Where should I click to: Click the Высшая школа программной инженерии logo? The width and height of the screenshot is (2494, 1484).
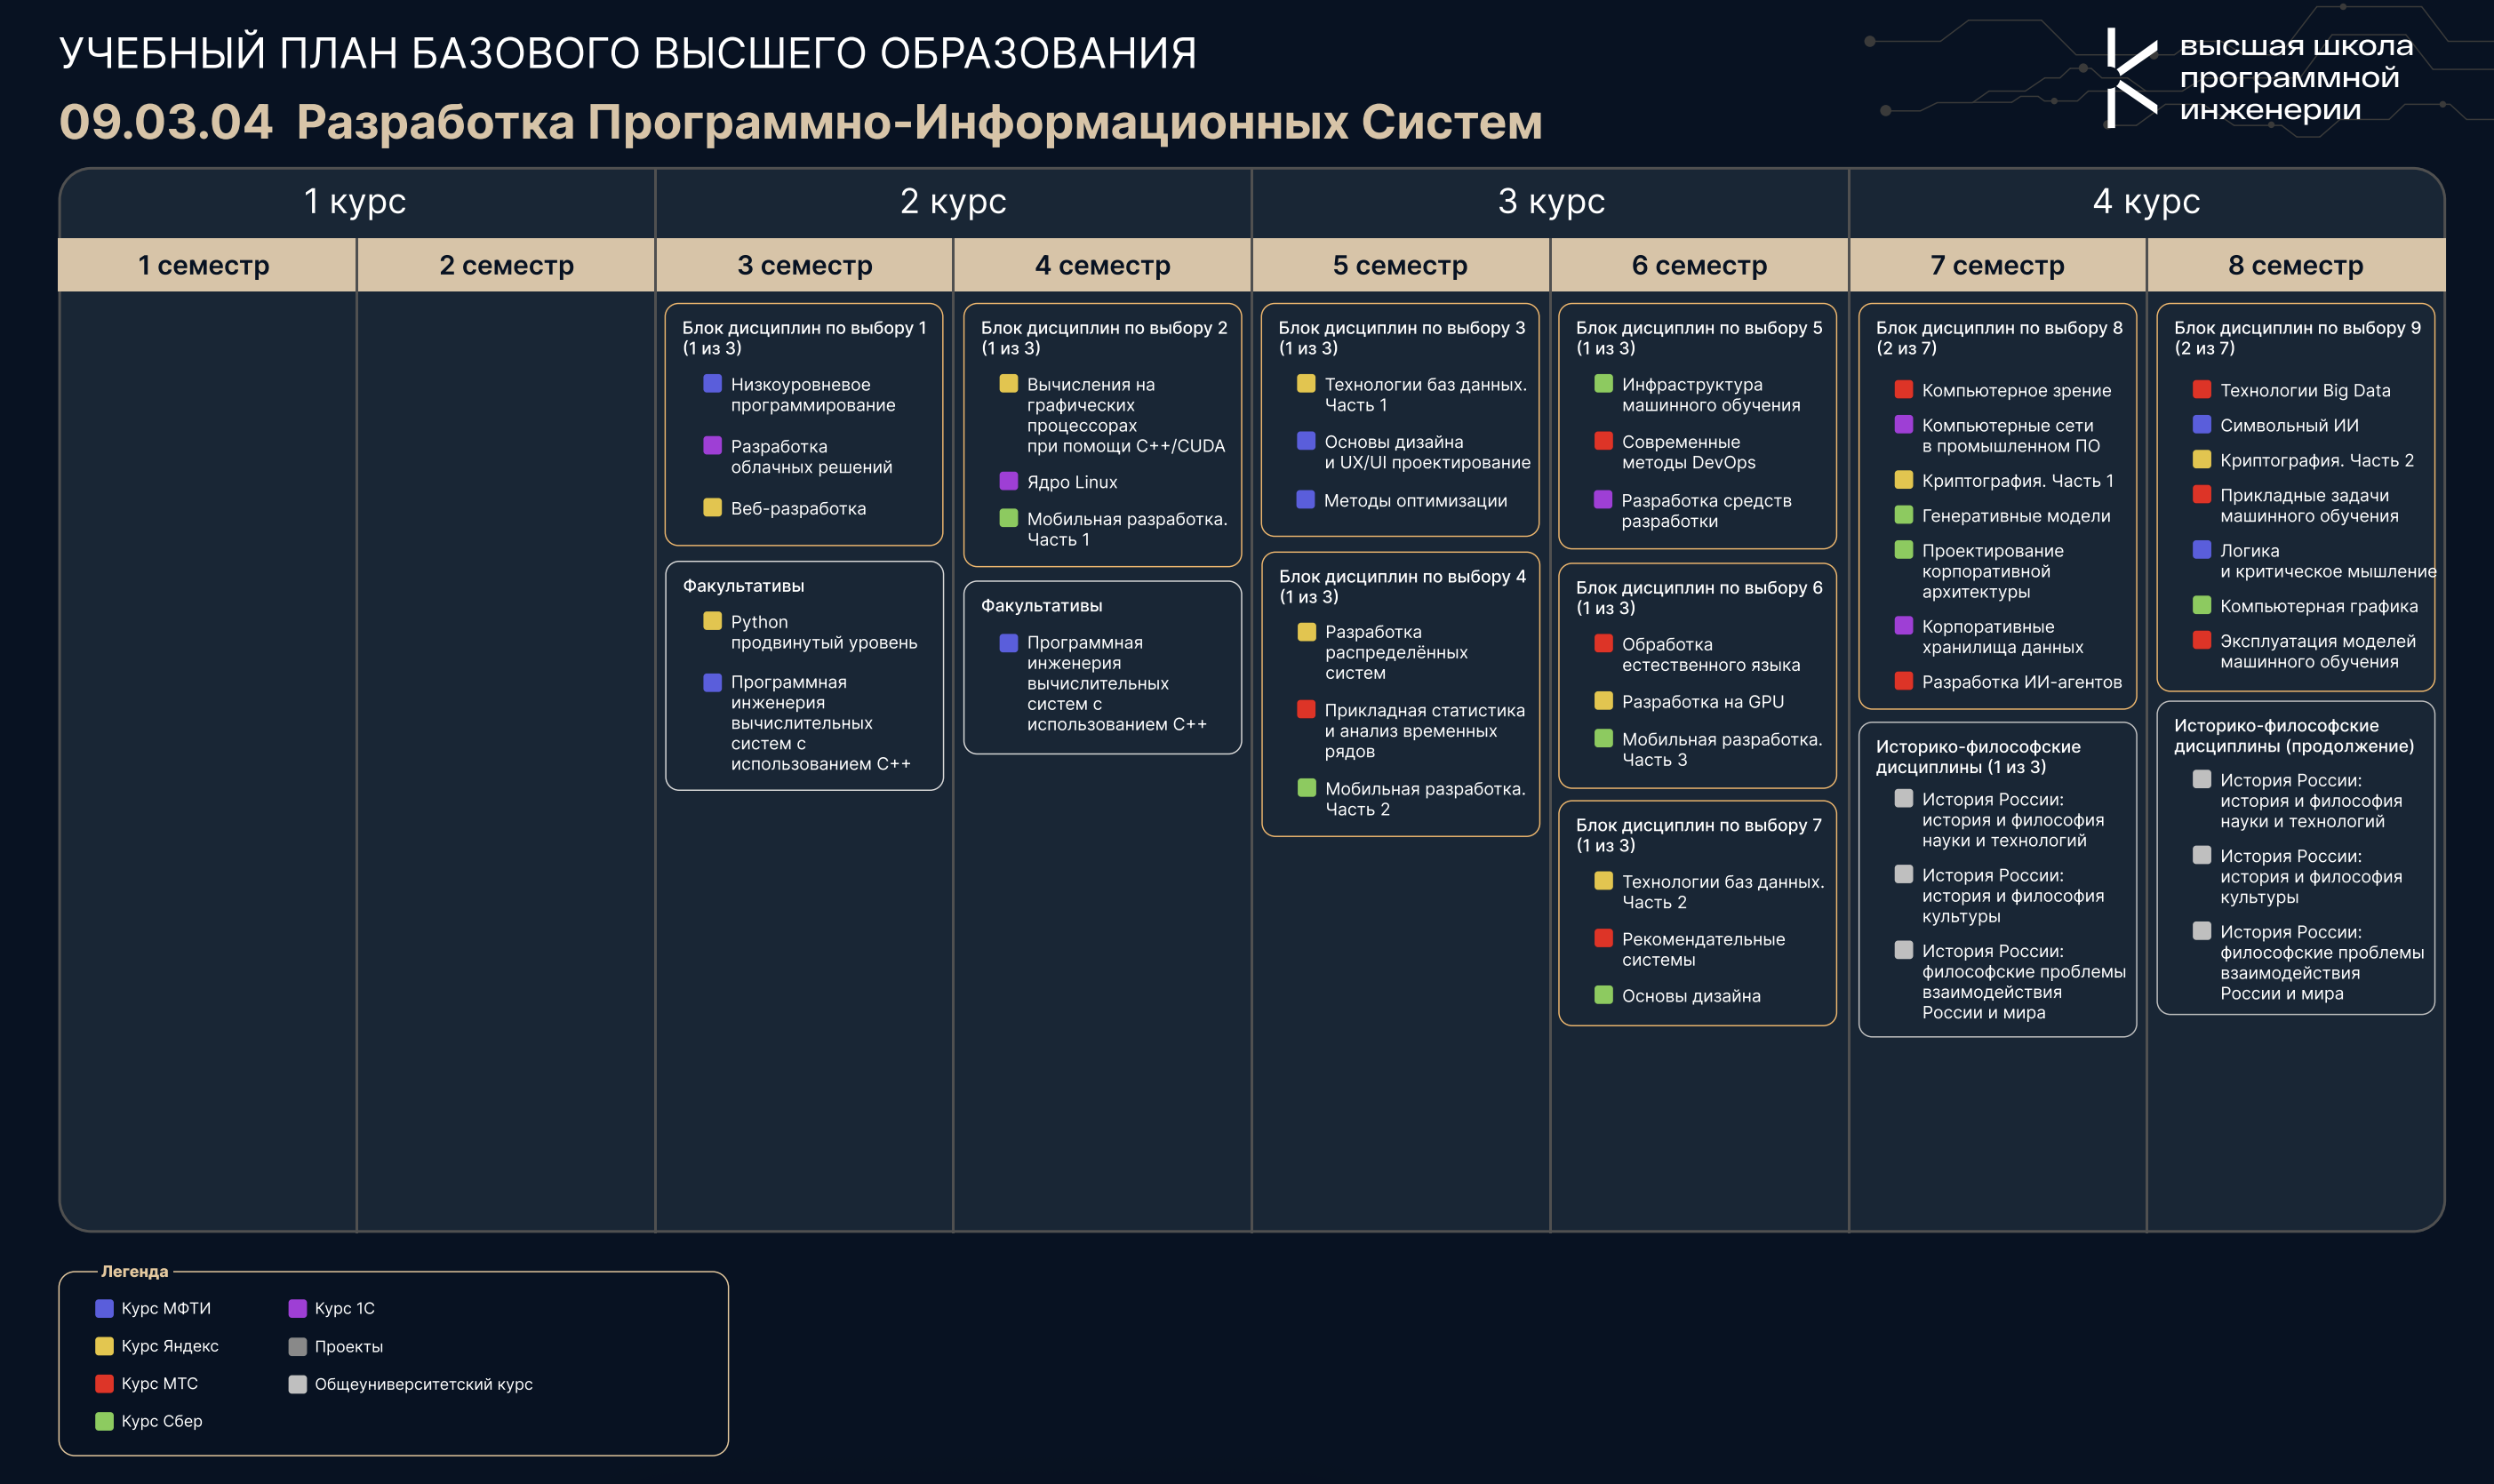coord(2259,77)
